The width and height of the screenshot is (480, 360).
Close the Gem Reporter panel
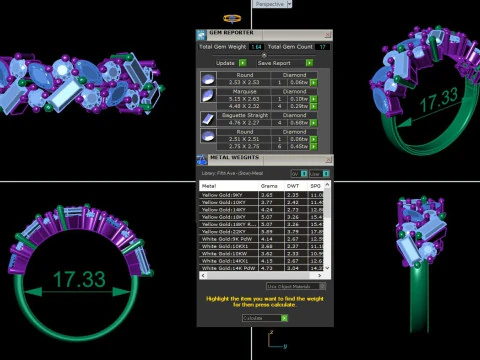point(328,35)
